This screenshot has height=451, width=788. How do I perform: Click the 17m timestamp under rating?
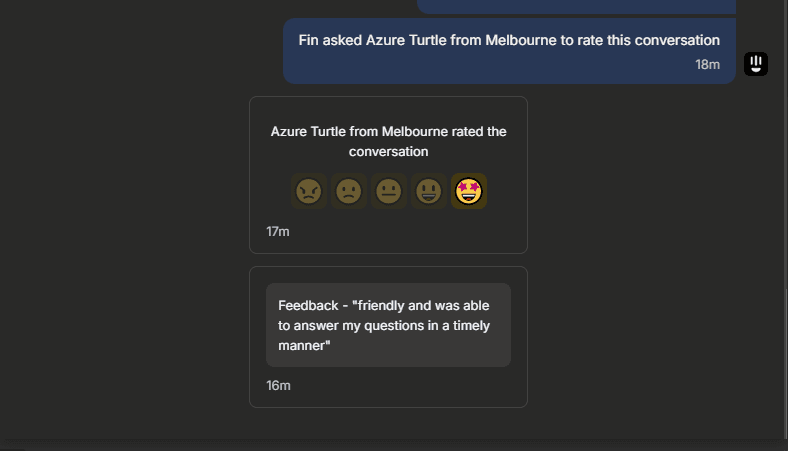click(277, 231)
